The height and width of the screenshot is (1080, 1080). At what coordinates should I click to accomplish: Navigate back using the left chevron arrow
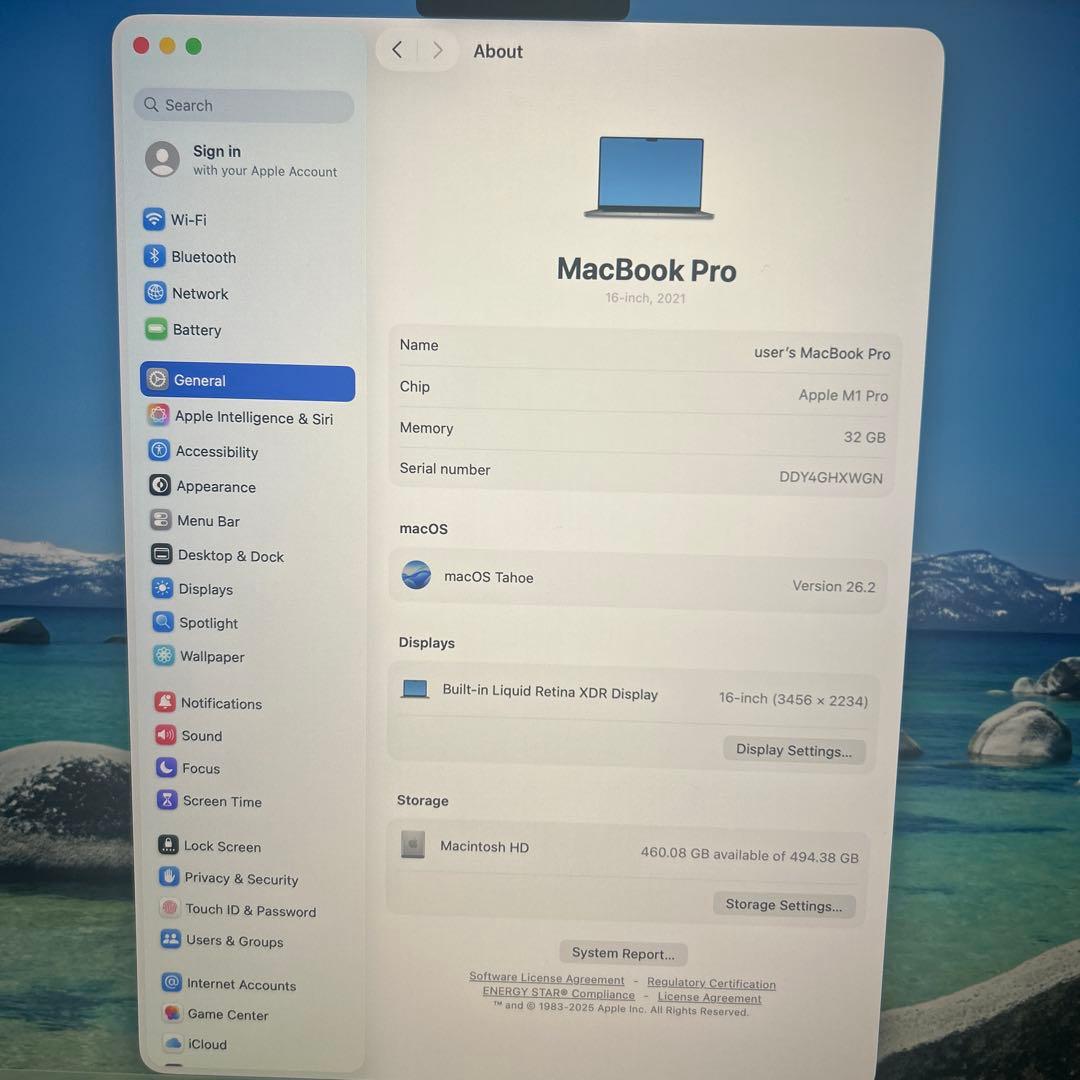[396, 50]
